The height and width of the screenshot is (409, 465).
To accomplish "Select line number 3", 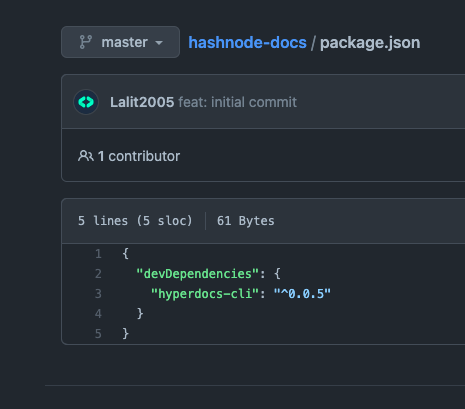I will [x=98, y=294].
